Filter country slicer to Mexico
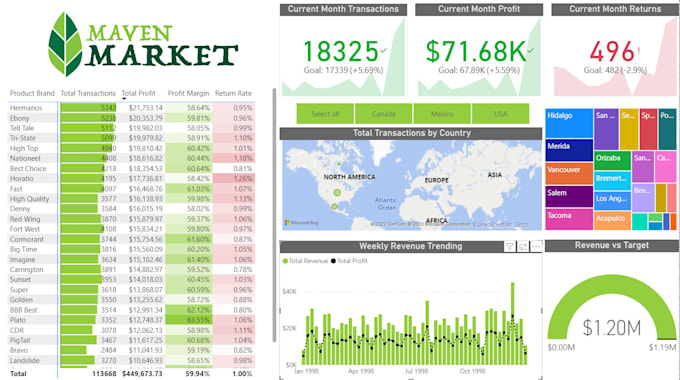The width and height of the screenshot is (680, 380). pyautogui.click(x=442, y=114)
